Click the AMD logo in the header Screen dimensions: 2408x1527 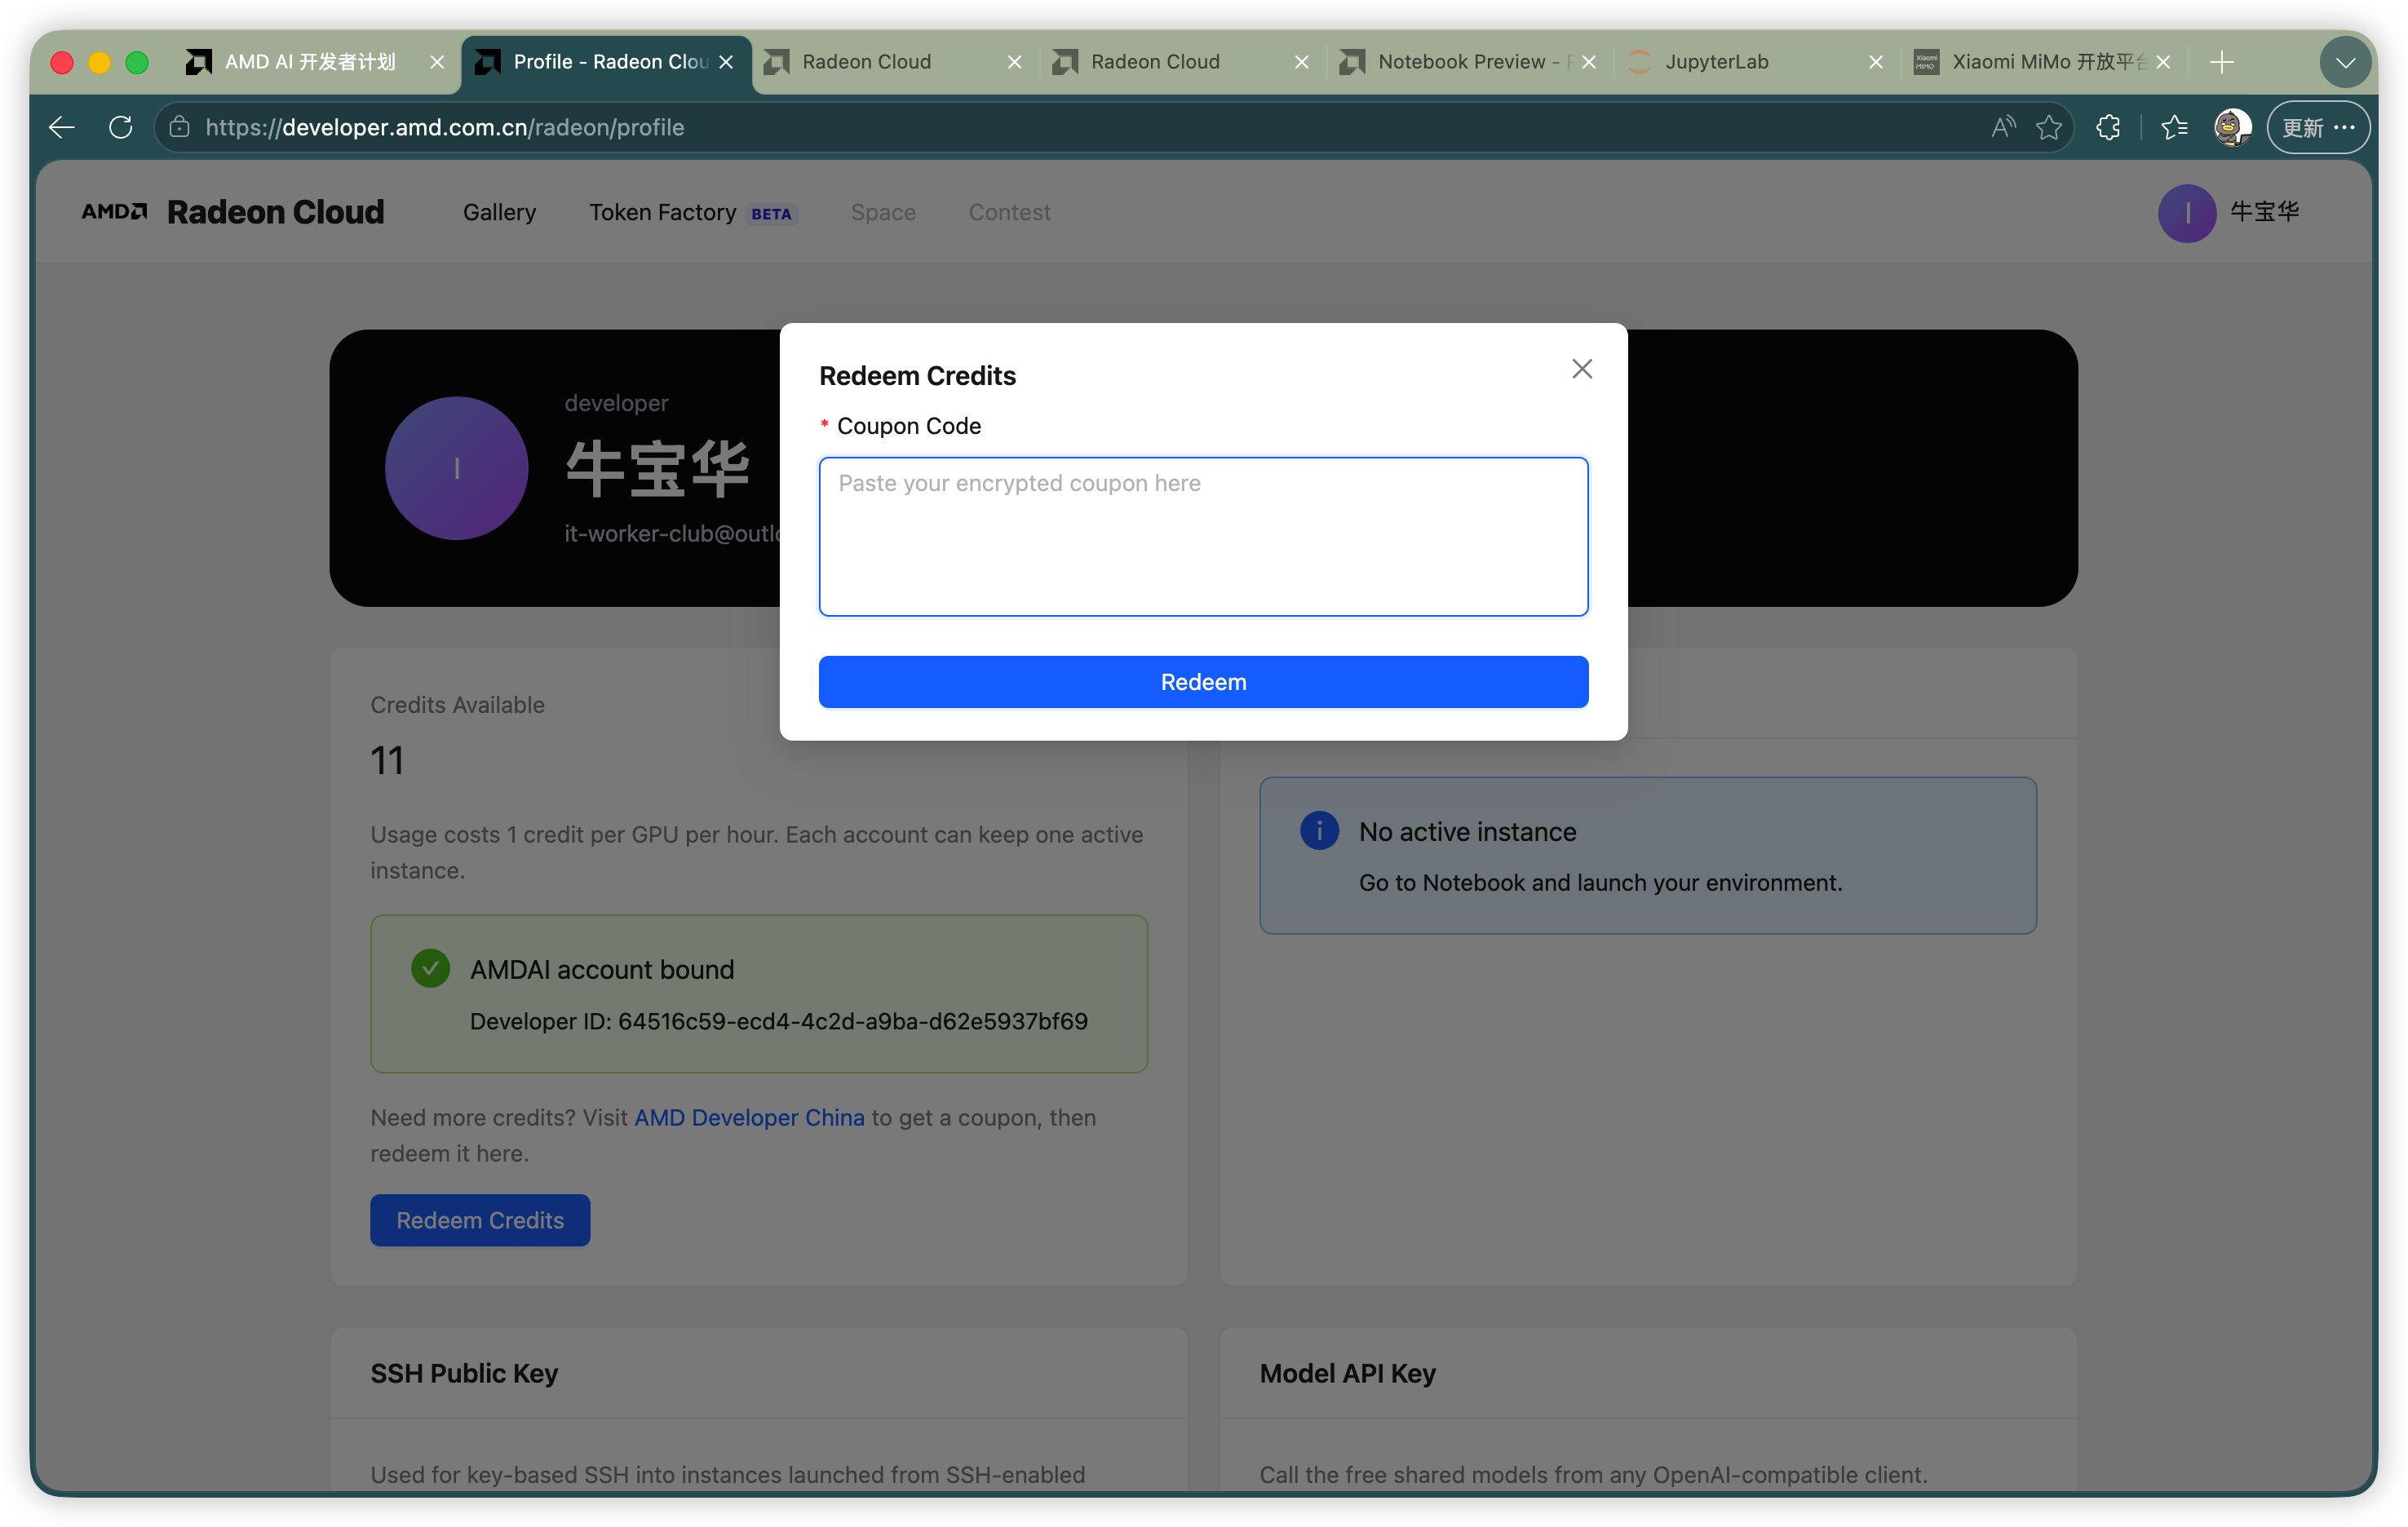[x=114, y=212]
